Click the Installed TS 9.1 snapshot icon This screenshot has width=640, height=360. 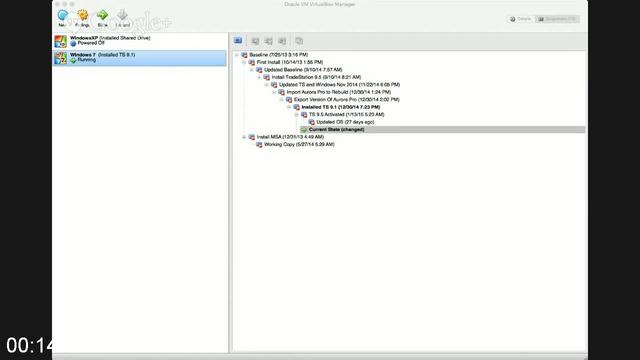point(297,107)
